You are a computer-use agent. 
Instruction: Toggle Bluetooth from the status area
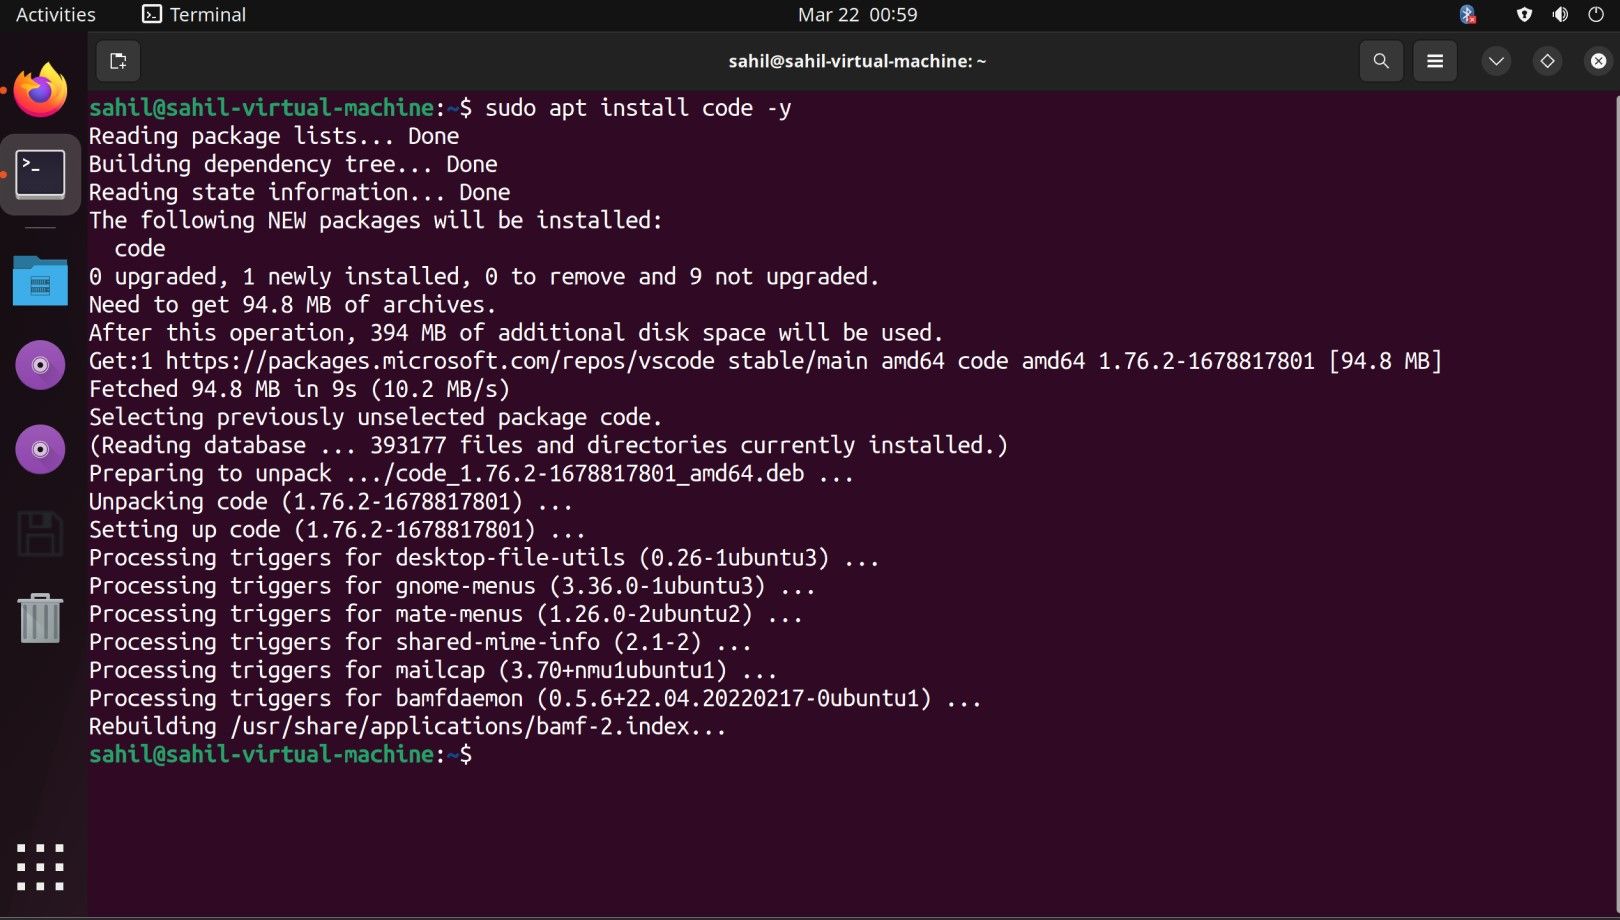point(1468,14)
